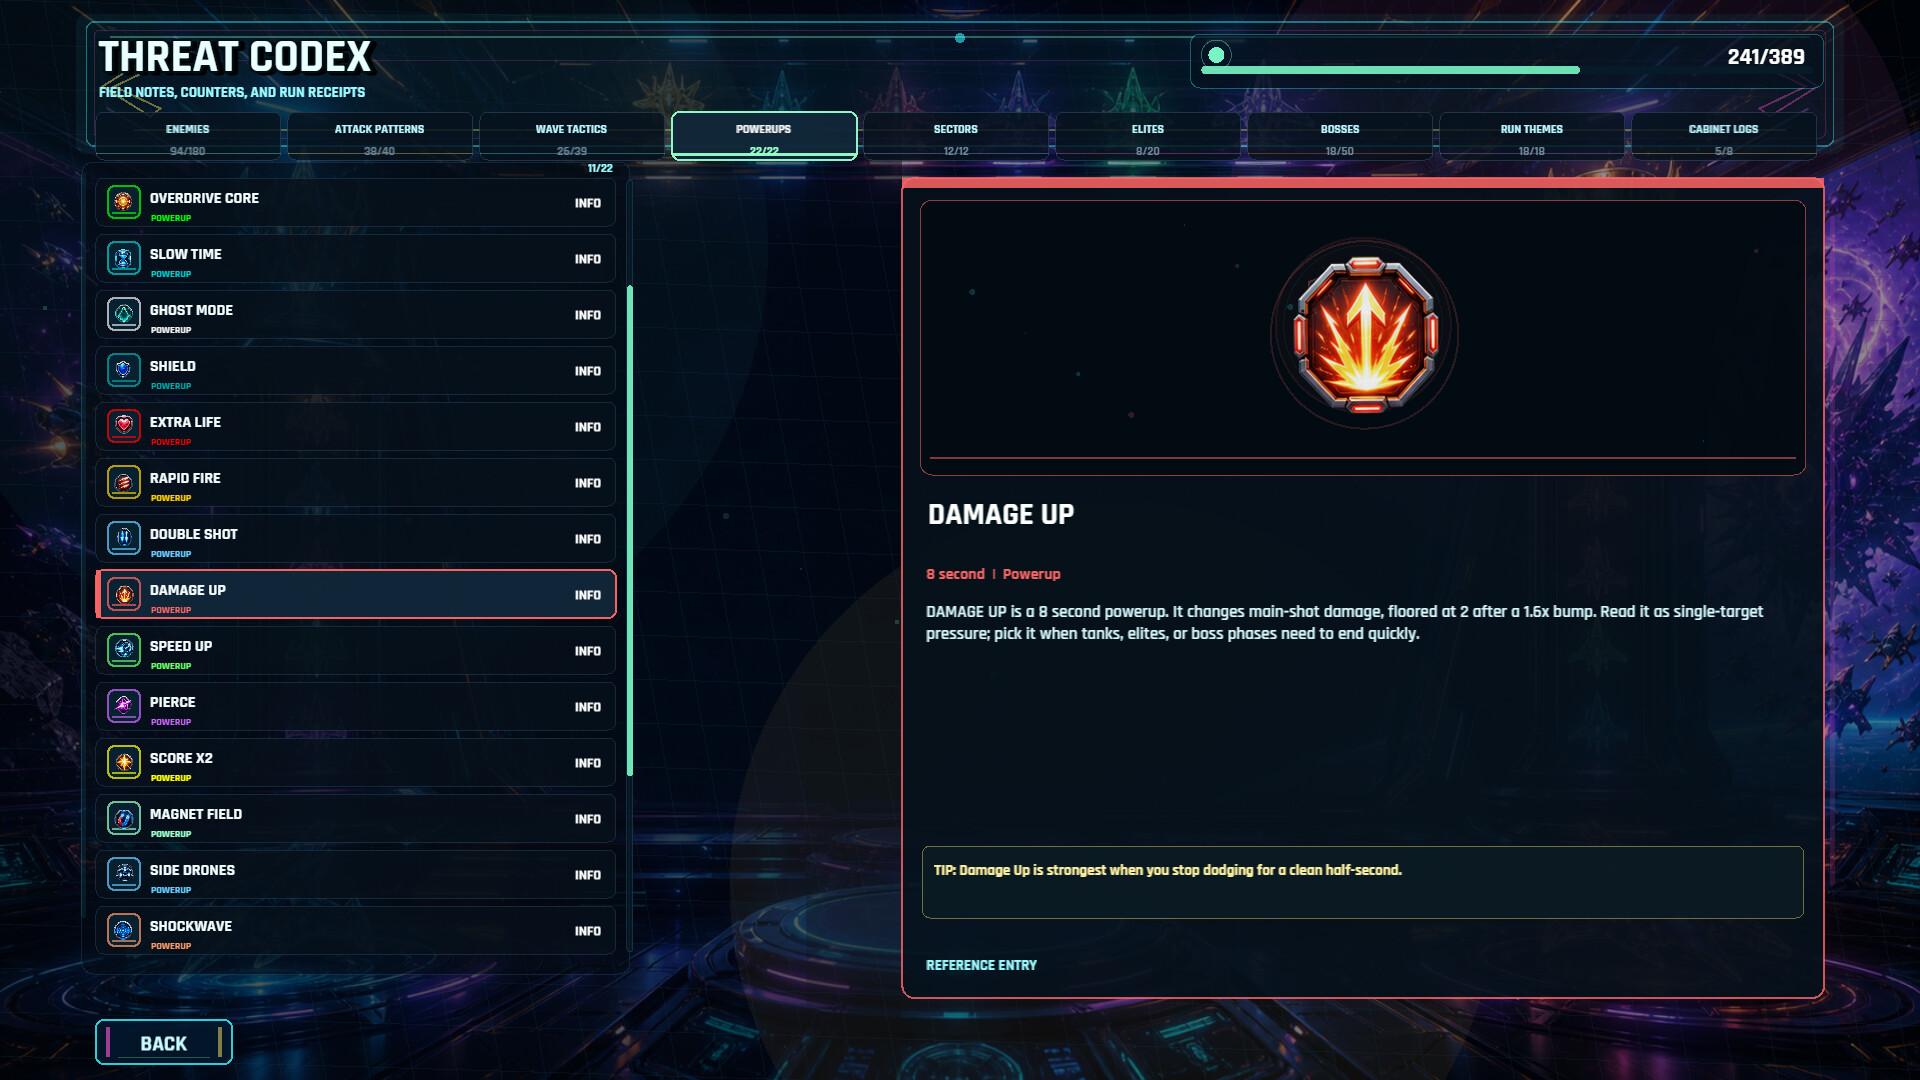Open the Bosses tab
1920x1080 pixels.
coord(1340,136)
